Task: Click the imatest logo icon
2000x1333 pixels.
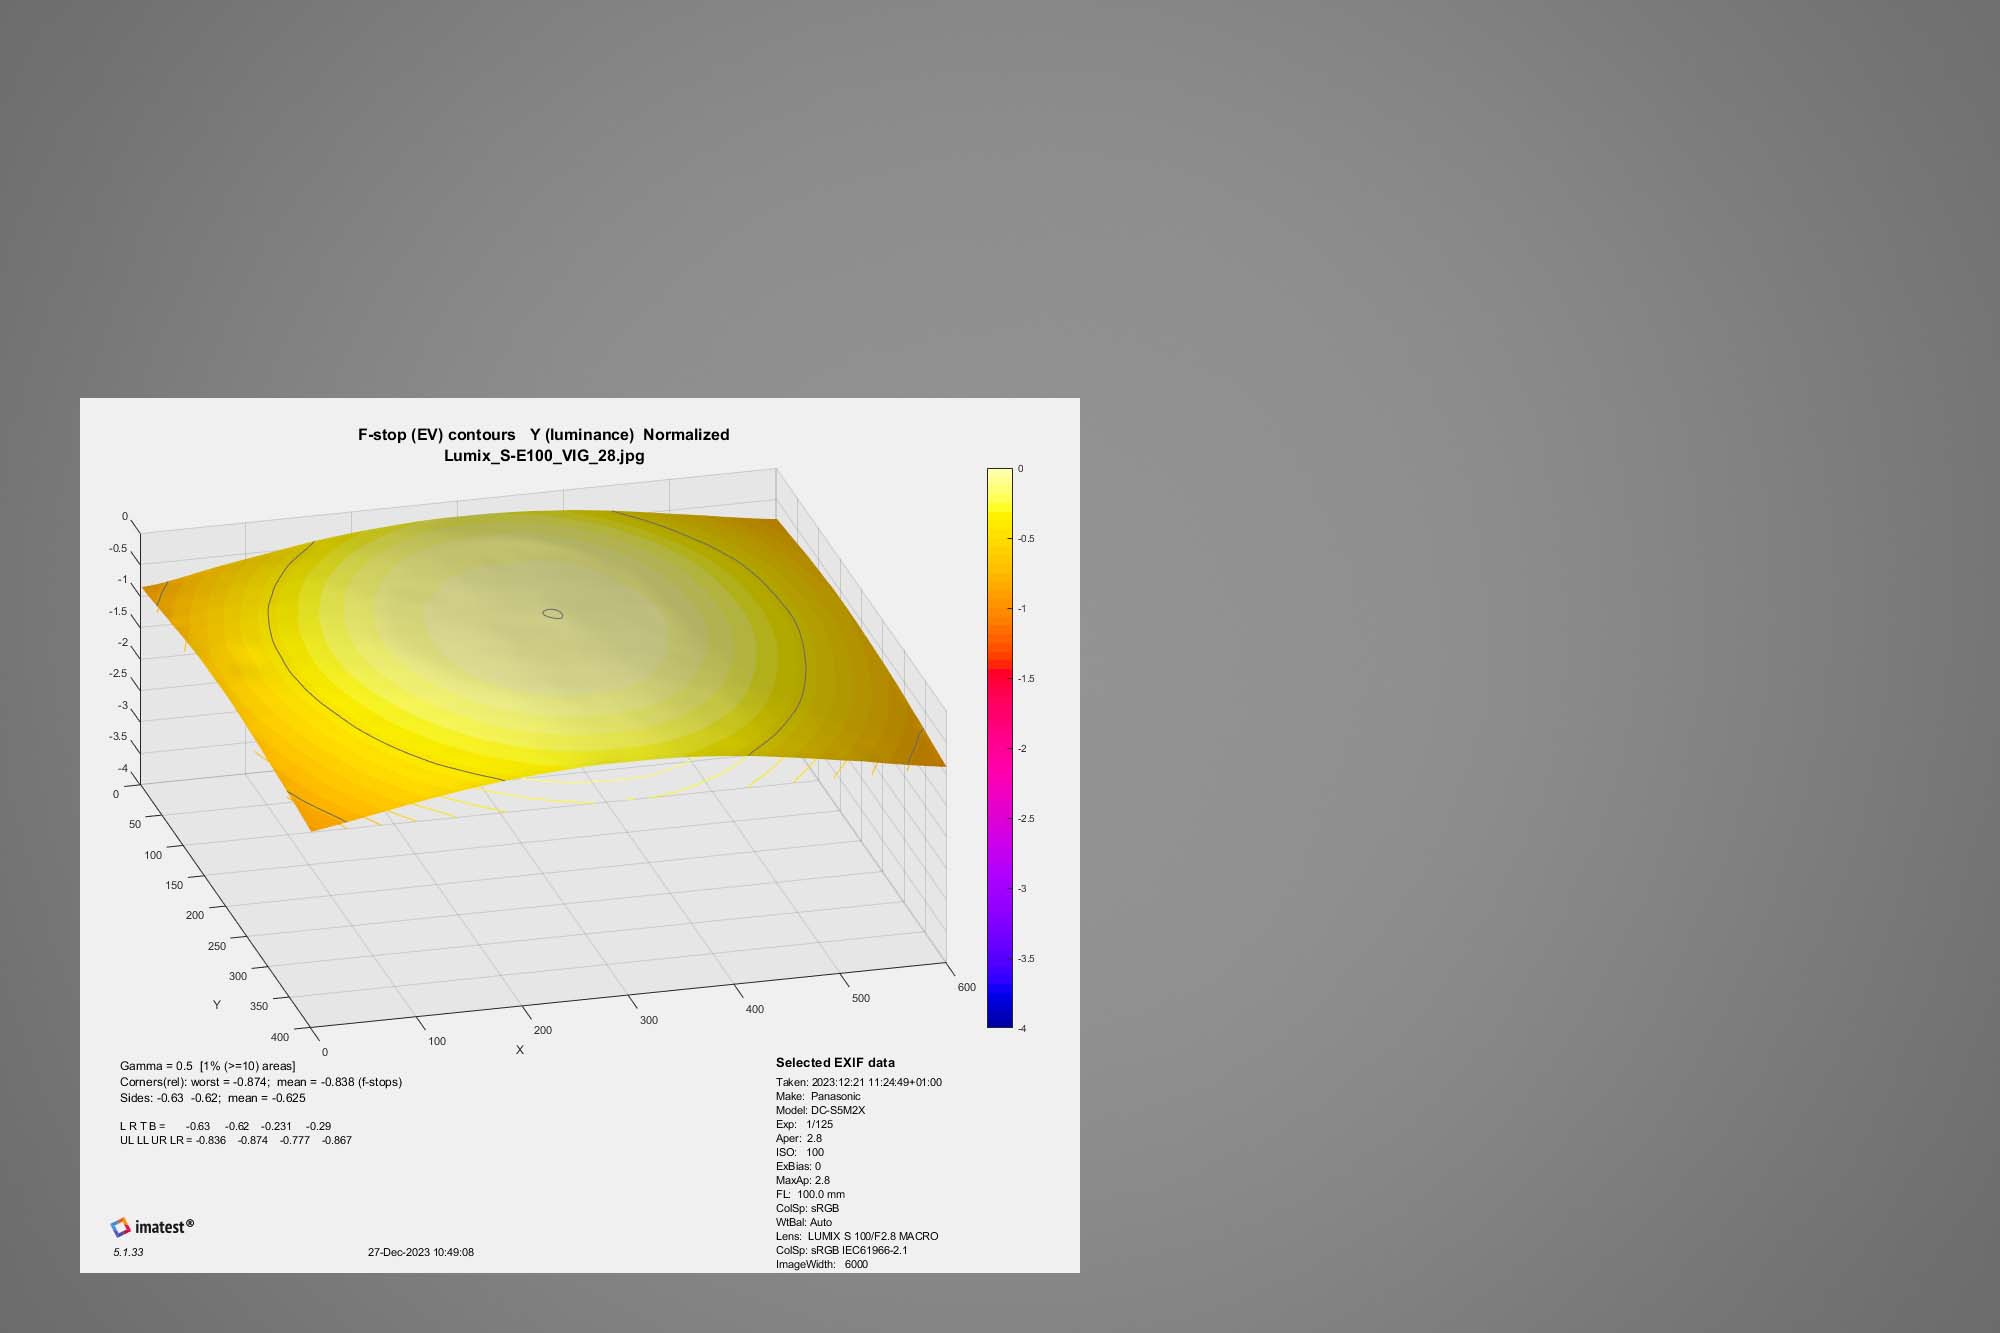Action: 120,1227
